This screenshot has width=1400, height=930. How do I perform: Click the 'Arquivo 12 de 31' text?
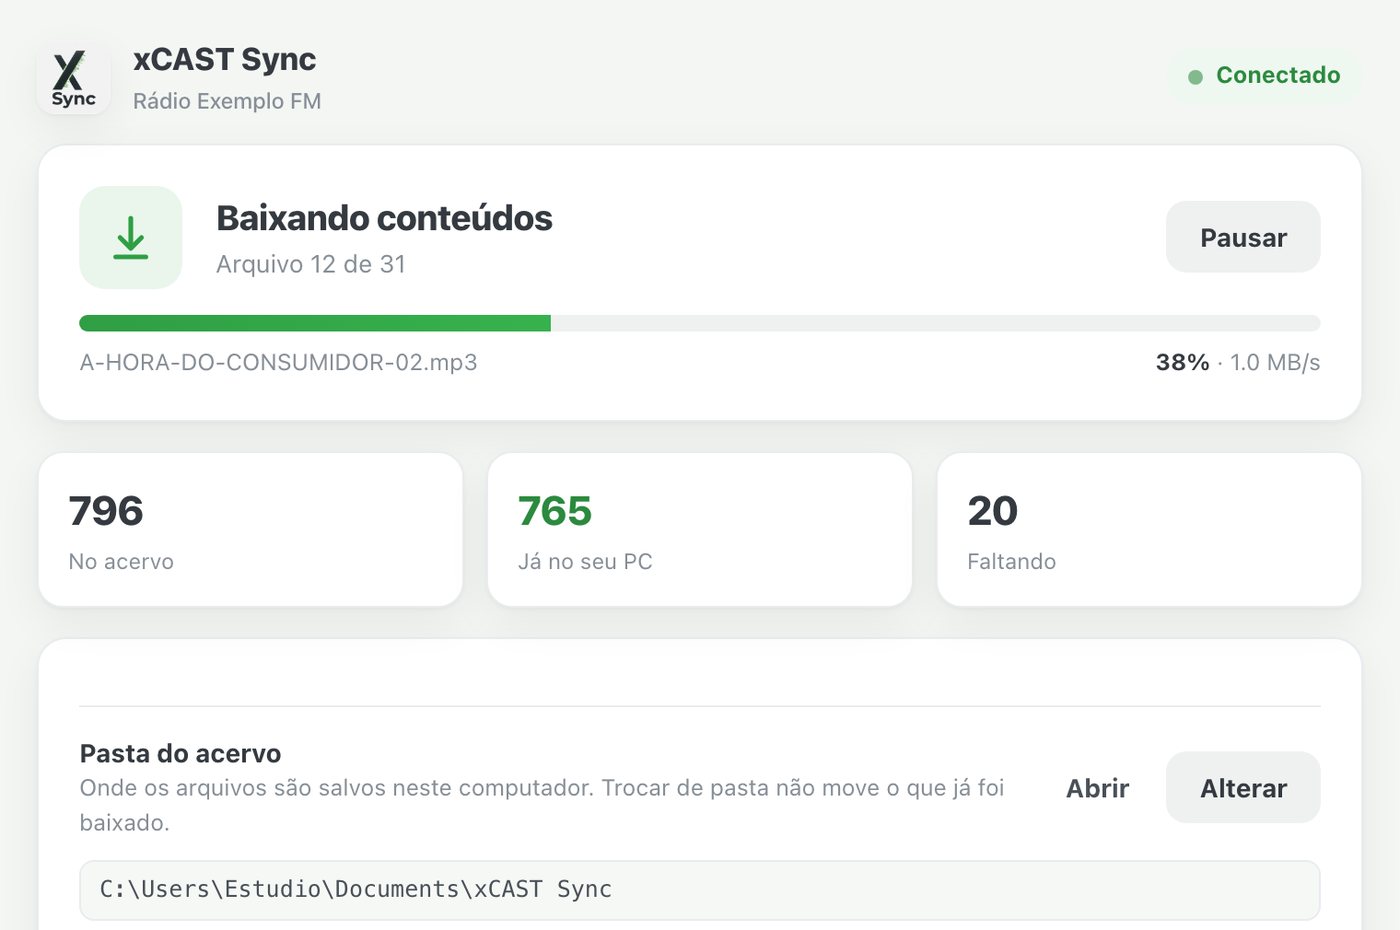pyautogui.click(x=311, y=264)
